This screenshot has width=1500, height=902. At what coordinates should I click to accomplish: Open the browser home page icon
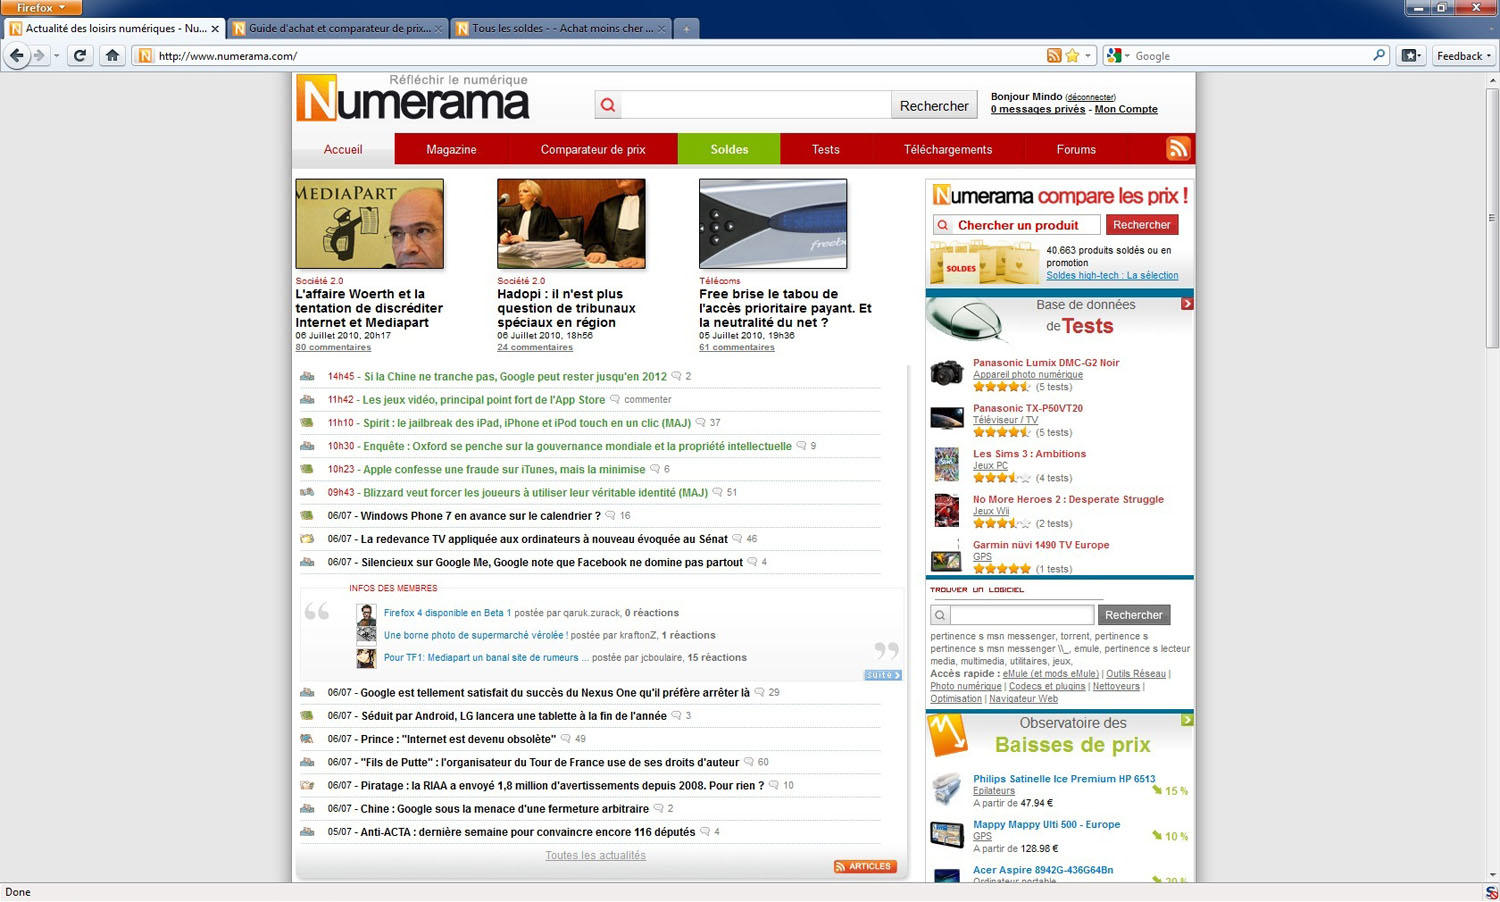click(112, 56)
